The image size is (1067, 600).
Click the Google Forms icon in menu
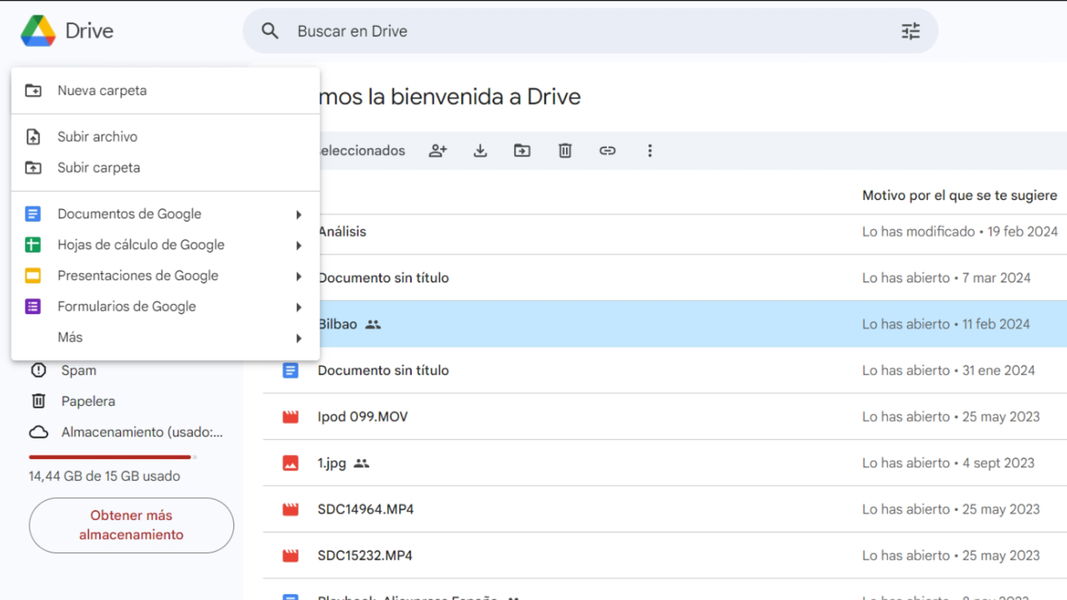point(33,306)
